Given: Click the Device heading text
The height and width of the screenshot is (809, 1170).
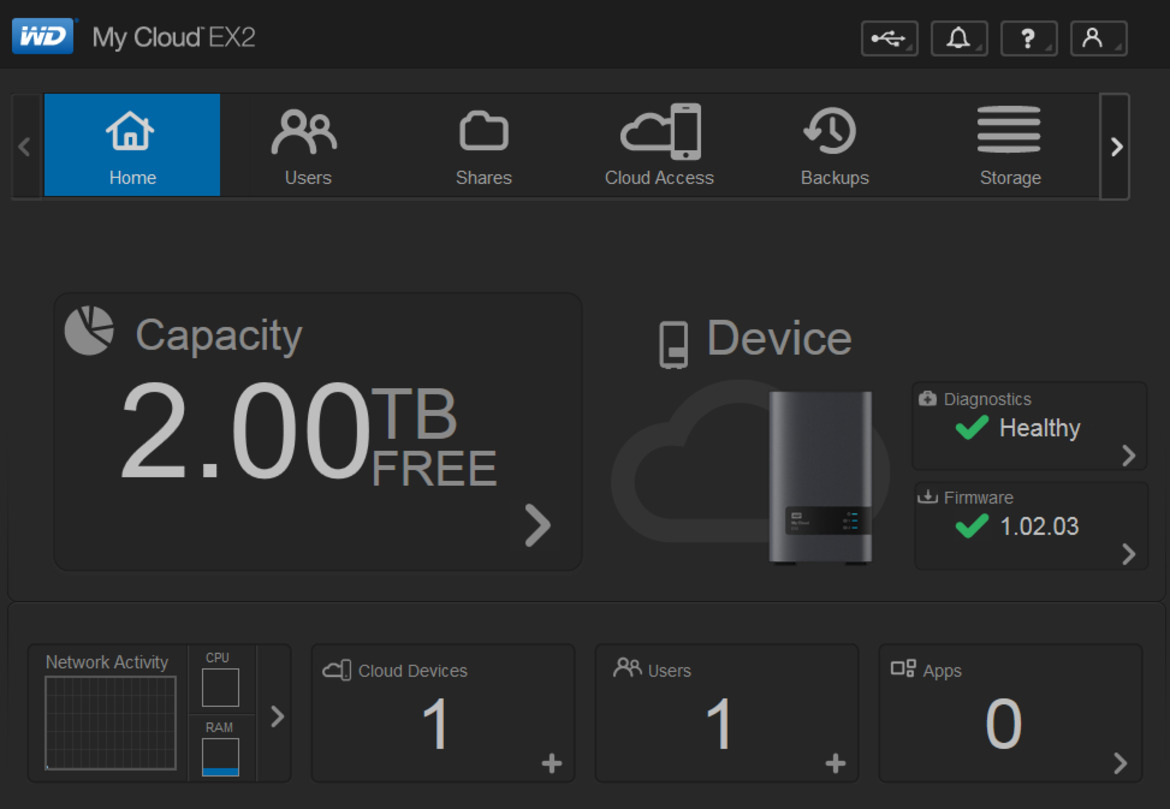Looking at the screenshot, I should point(779,338).
